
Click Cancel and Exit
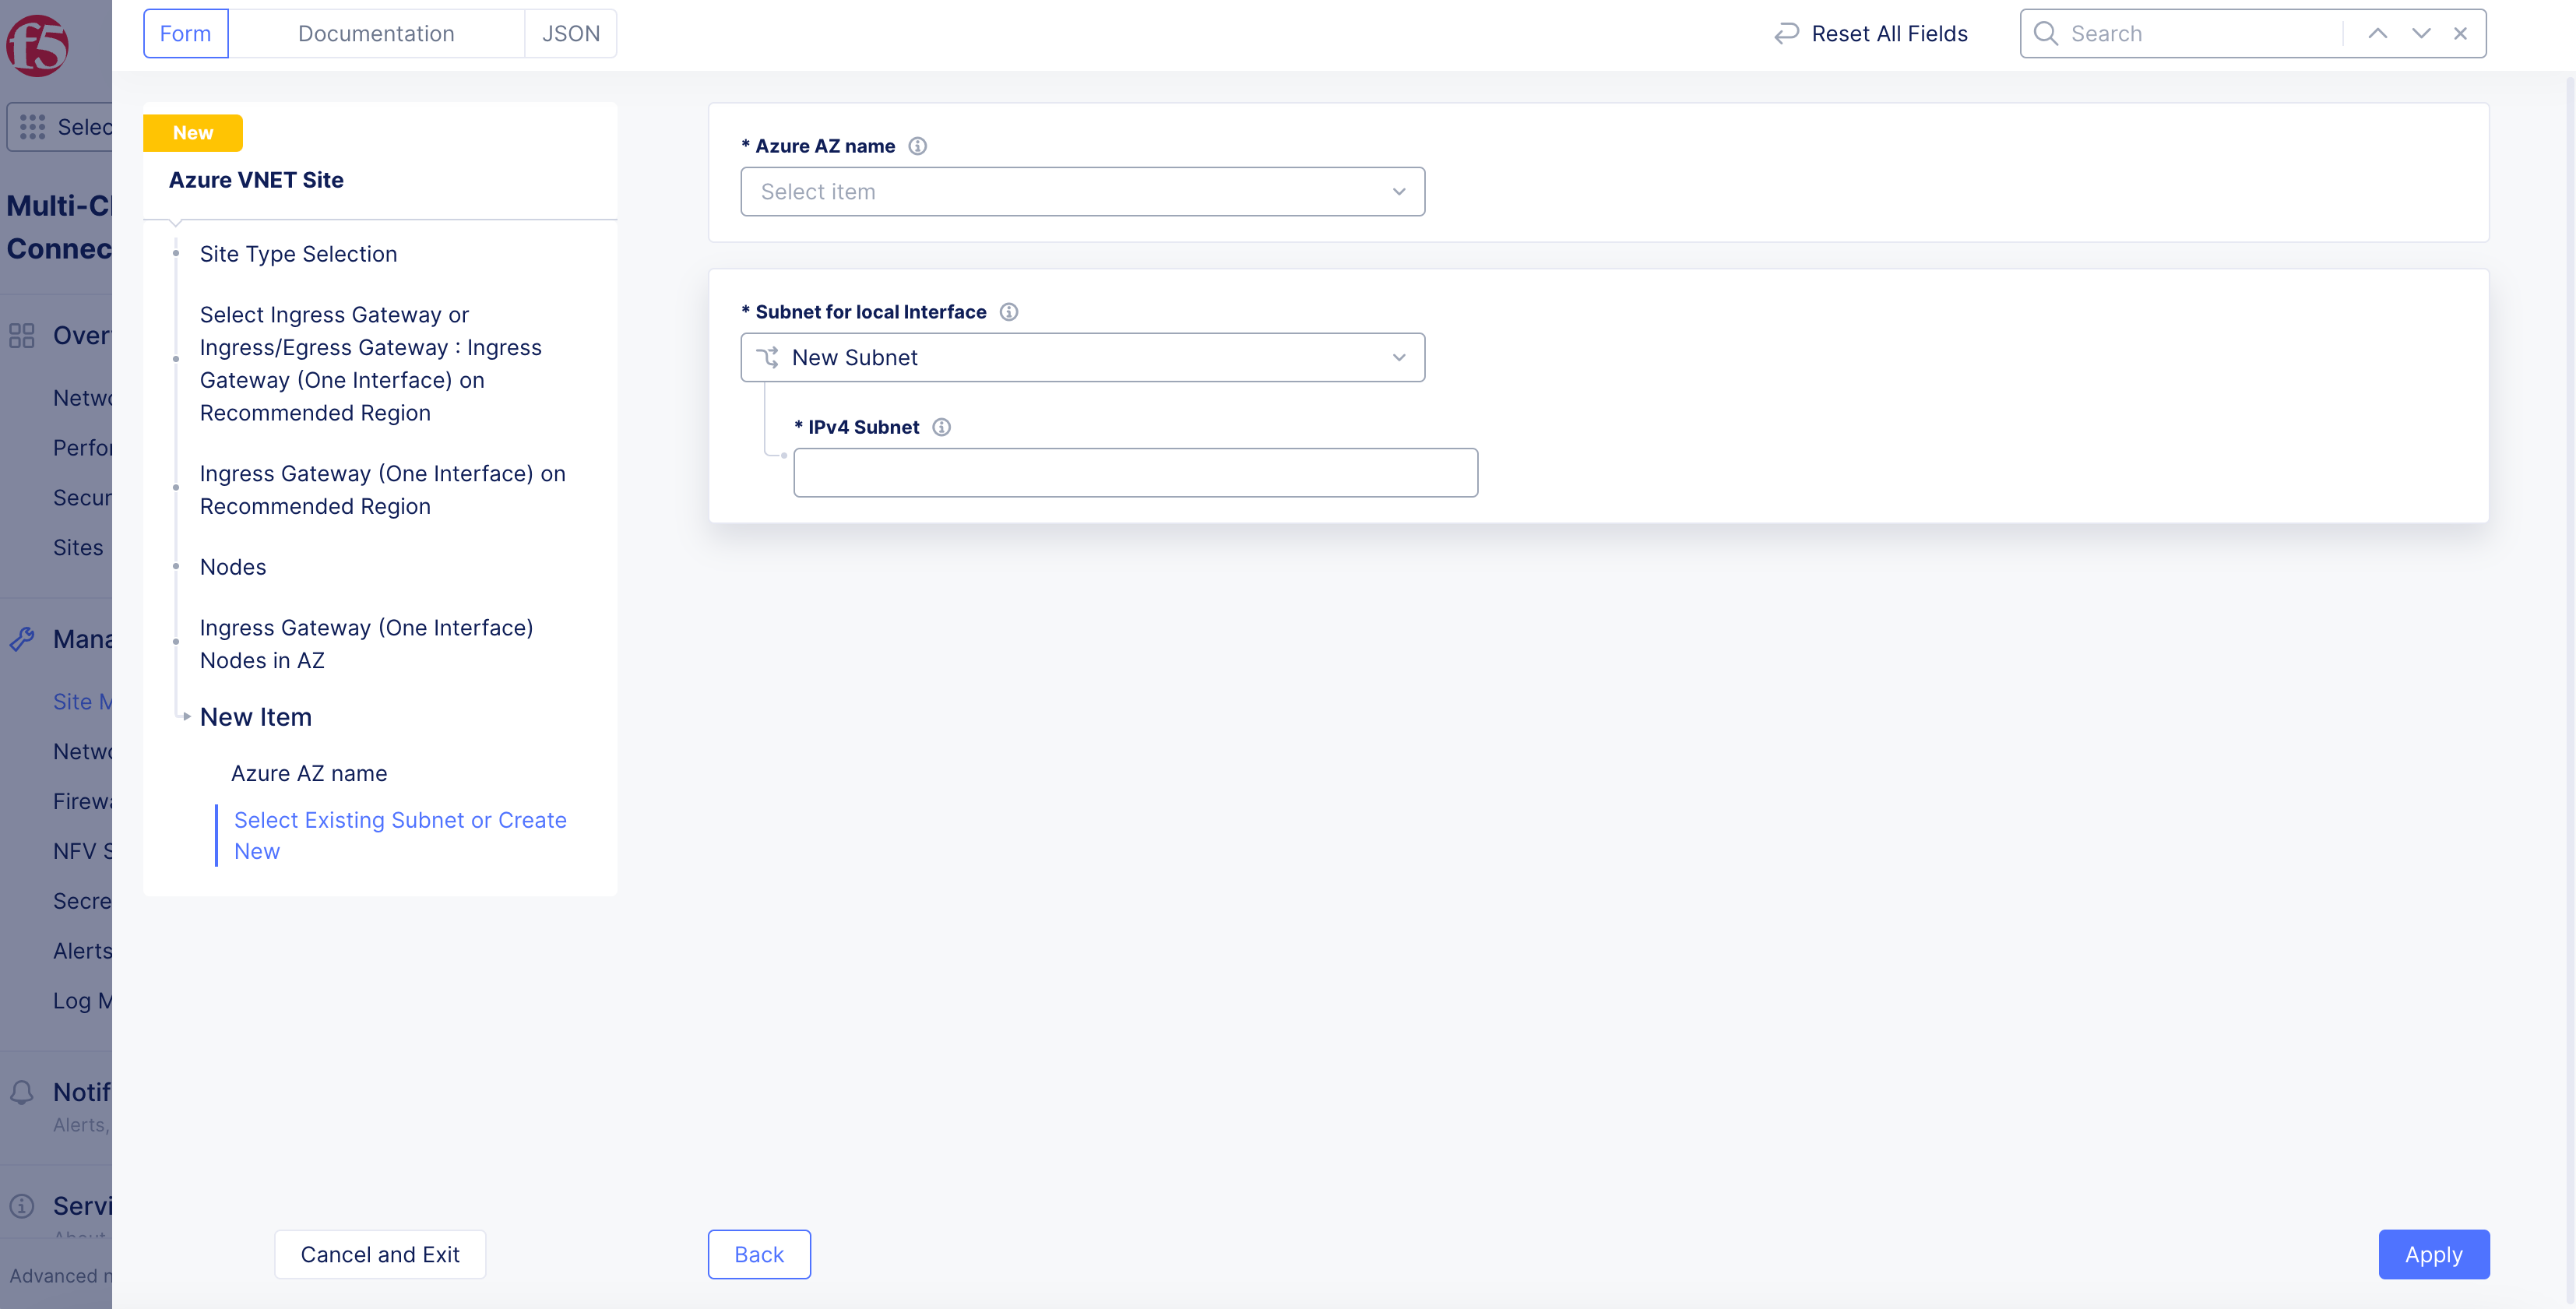[x=379, y=1254]
